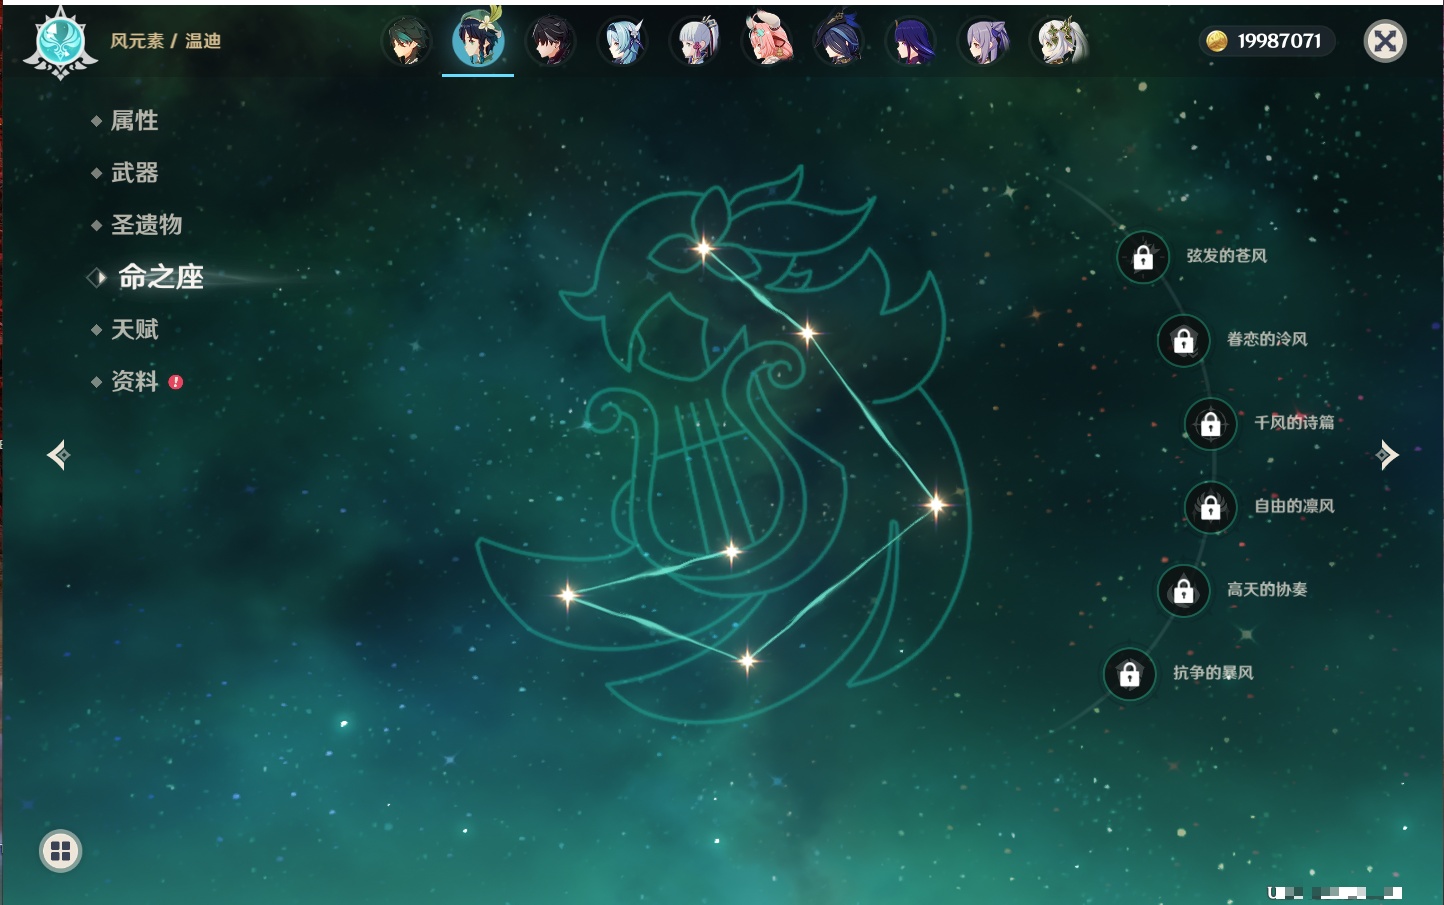Click the lock icon for 自由的凛风
Image resolution: width=1444 pixels, height=905 pixels.
[1211, 507]
